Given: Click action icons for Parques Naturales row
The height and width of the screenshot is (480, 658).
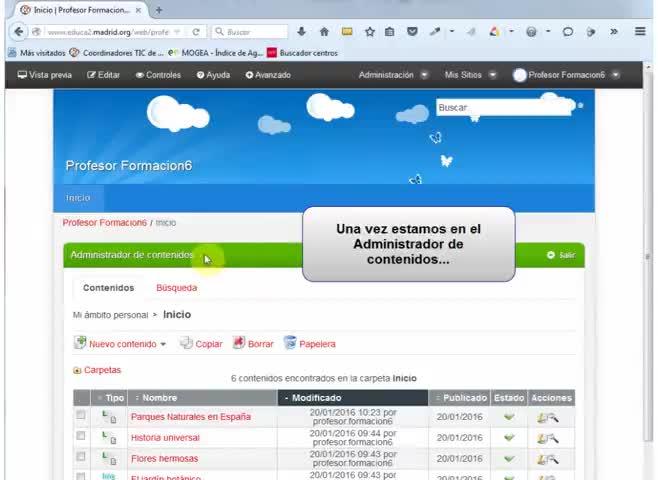Looking at the screenshot, I should pos(548,417).
